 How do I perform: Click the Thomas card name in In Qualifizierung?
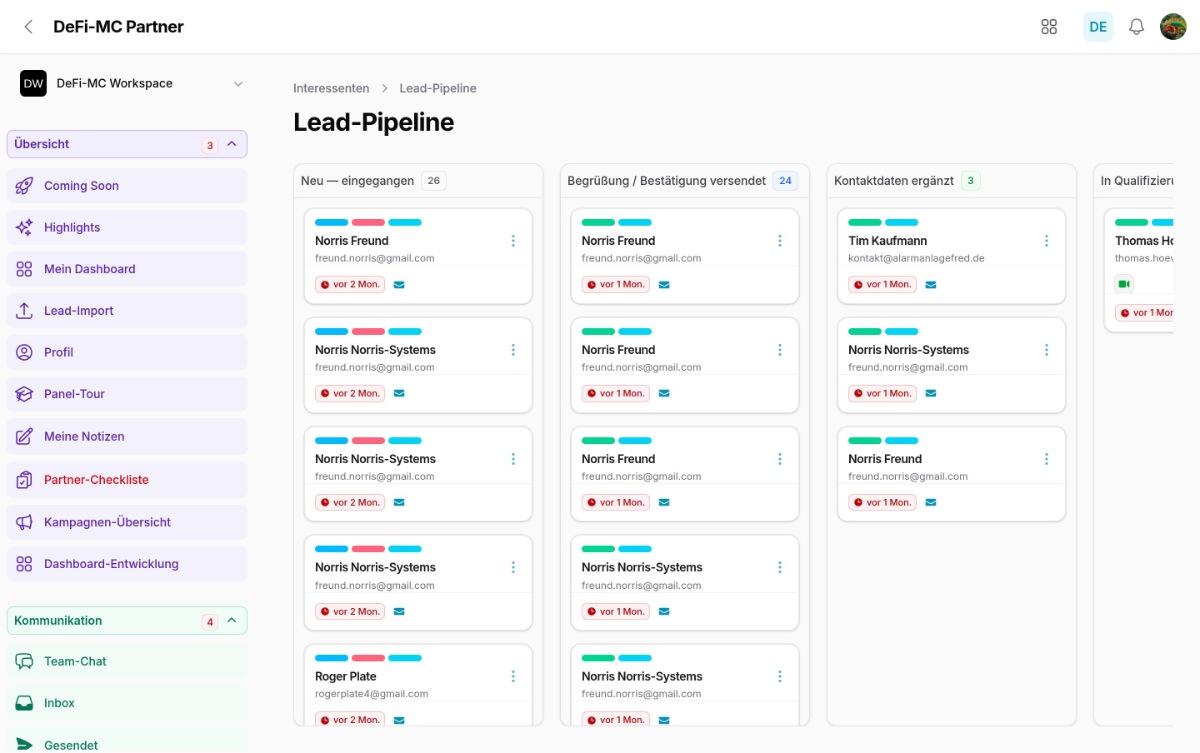[1144, 241]
